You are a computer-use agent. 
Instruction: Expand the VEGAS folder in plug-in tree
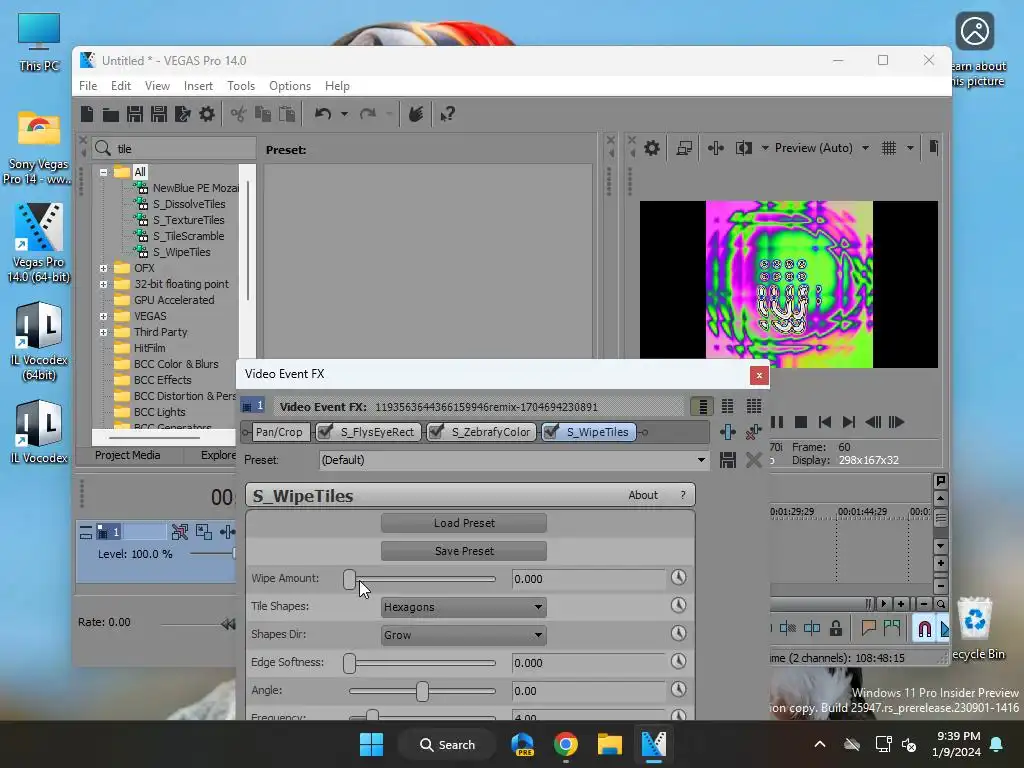click(x=103, y=316)
